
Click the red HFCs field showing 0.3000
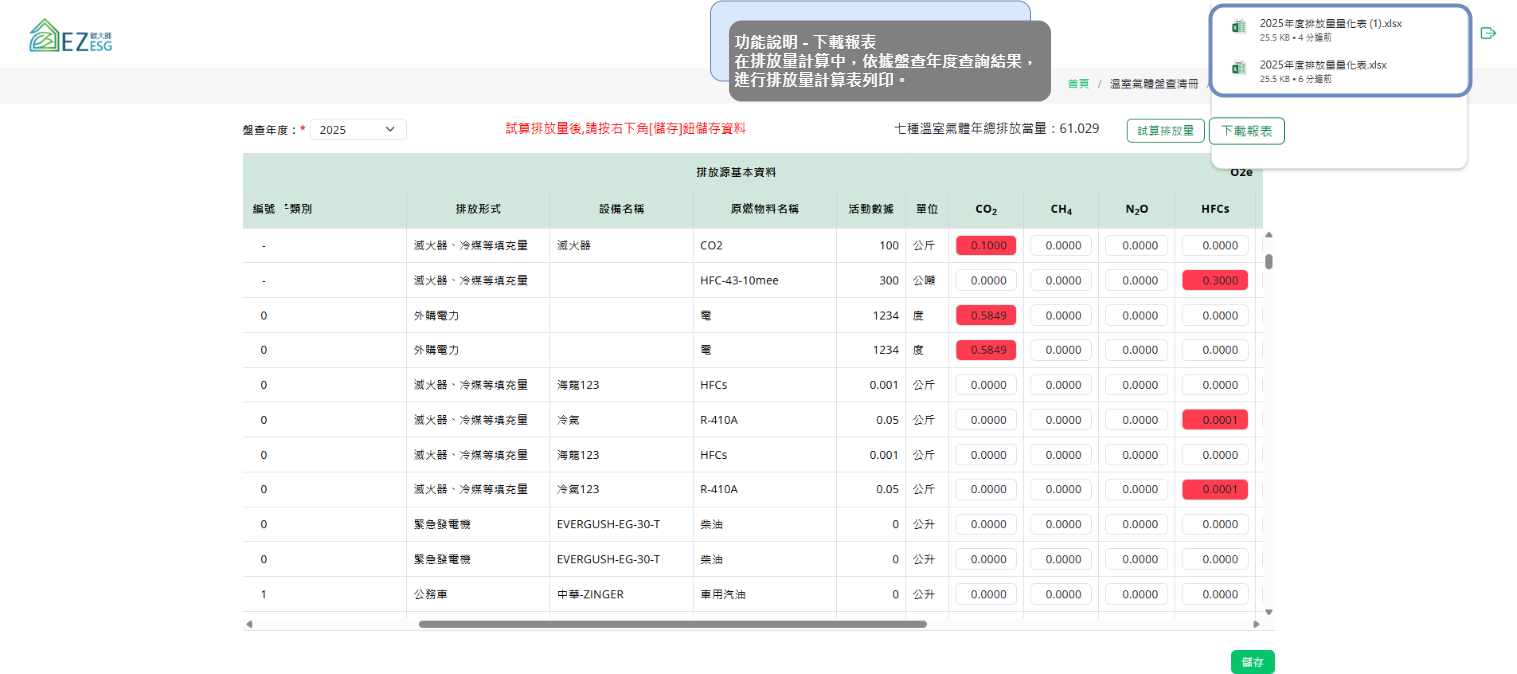coord(1215,281)
